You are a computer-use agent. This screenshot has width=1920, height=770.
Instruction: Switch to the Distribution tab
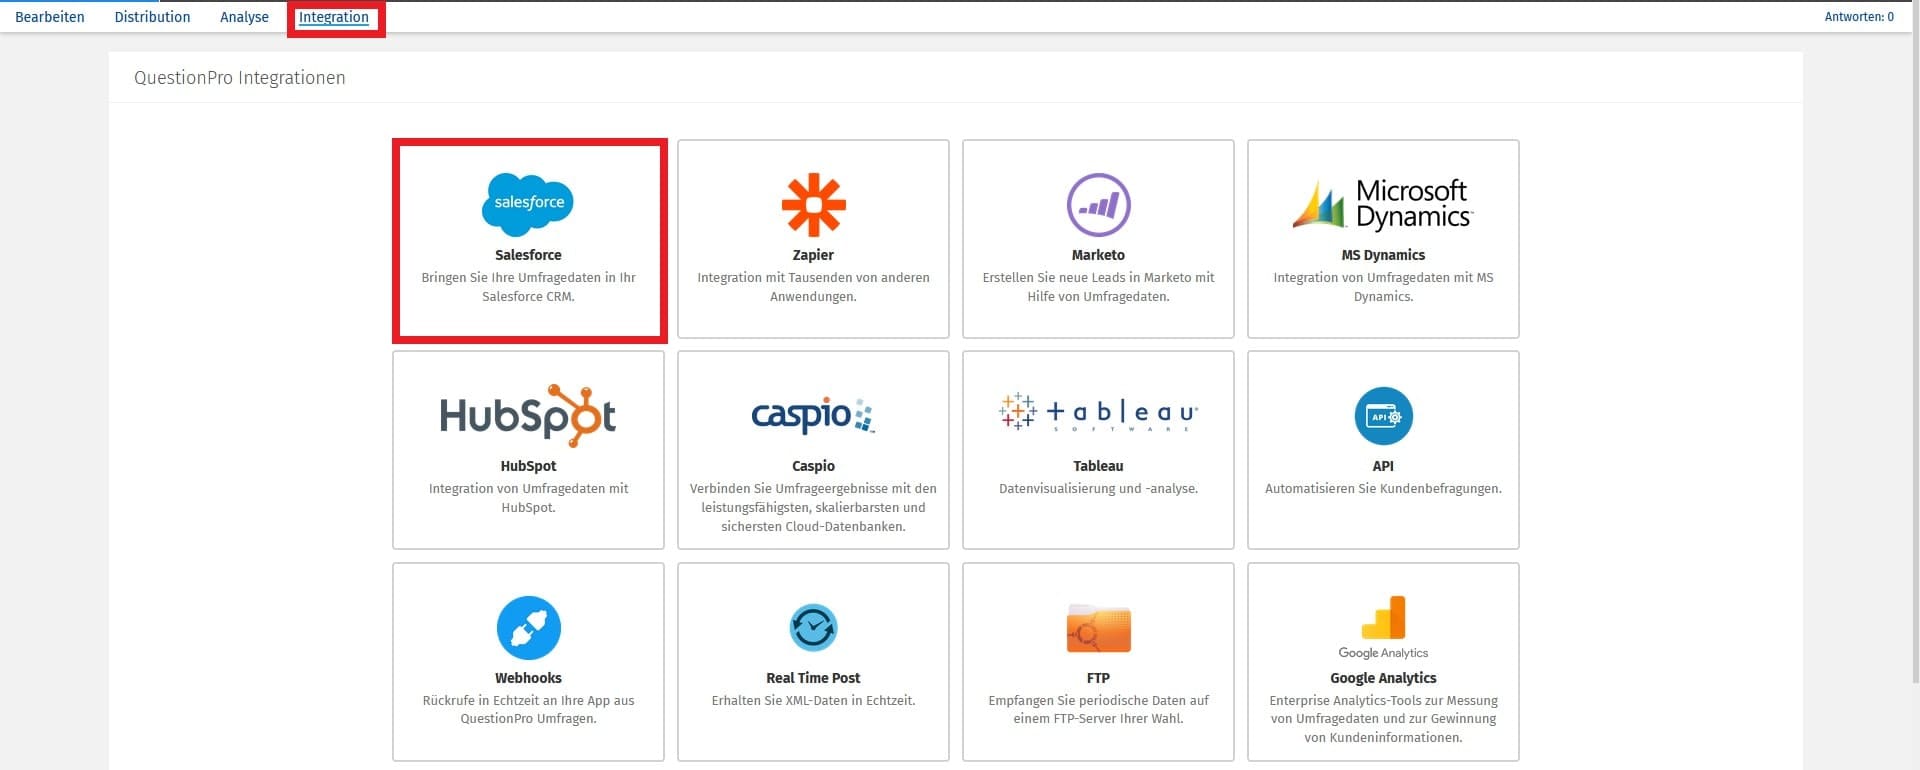[152, 17]
